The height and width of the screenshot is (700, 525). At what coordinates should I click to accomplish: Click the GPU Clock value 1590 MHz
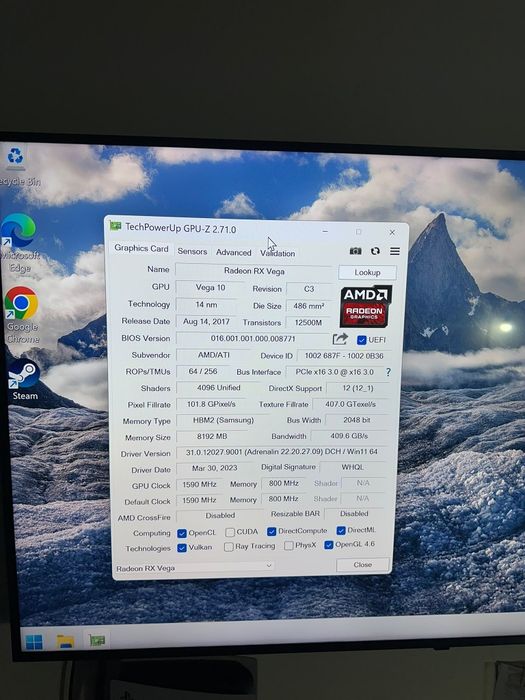(x=199, y=484)
